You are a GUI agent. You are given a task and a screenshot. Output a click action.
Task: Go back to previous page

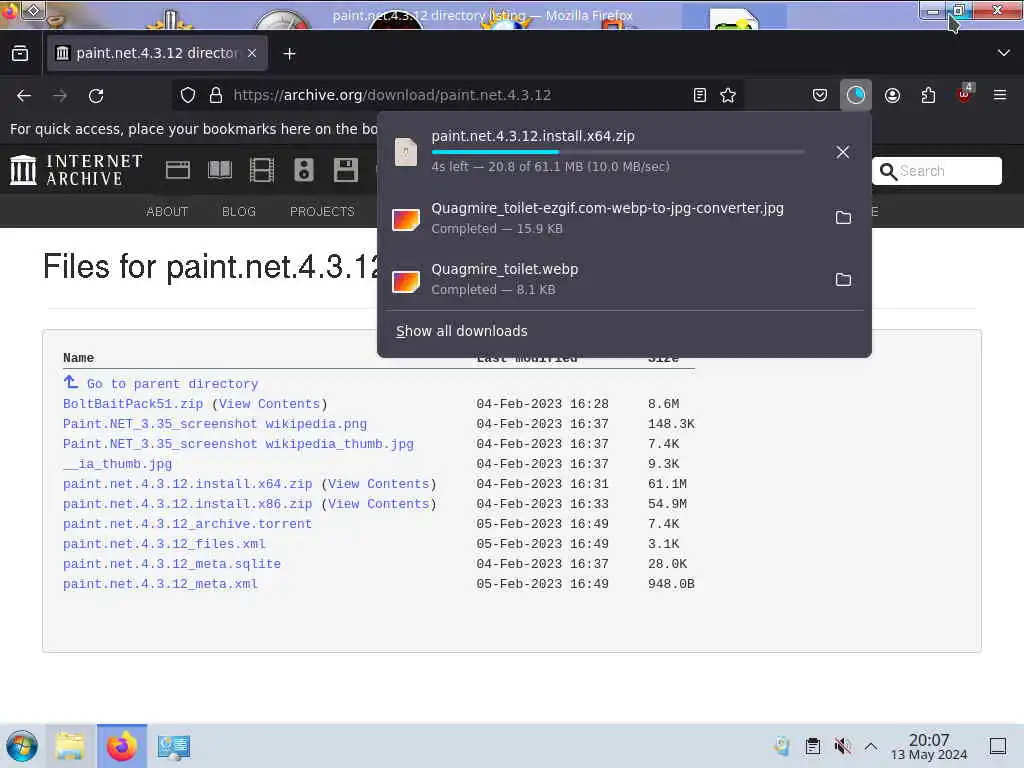(24, 95)
